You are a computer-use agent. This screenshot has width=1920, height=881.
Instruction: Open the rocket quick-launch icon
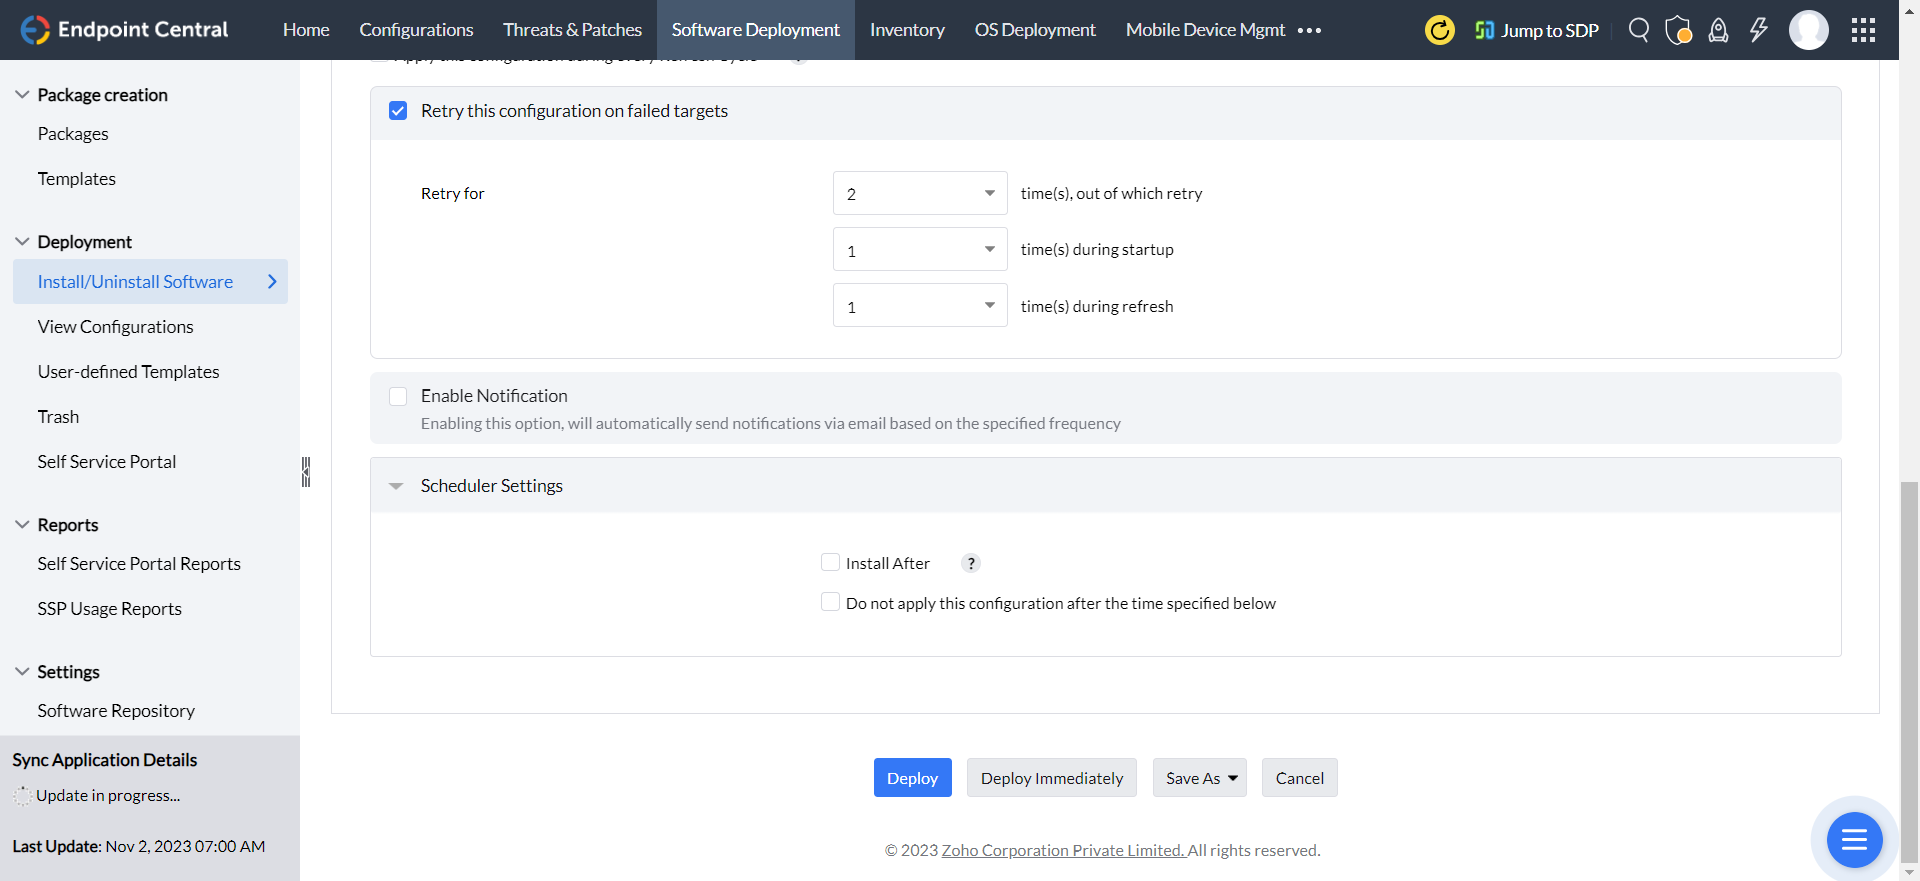[x=1718, y=30]
